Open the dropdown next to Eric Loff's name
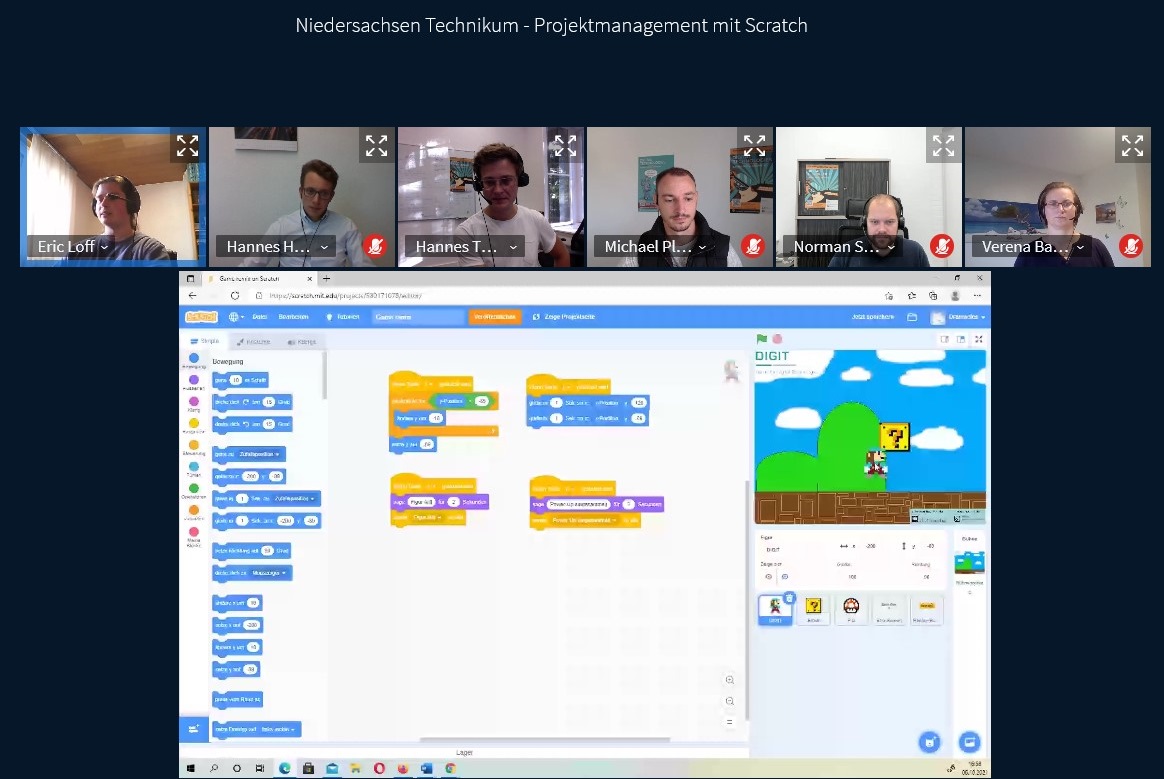Viewport: 1164px width, 779px height. (x=104, y=247)
